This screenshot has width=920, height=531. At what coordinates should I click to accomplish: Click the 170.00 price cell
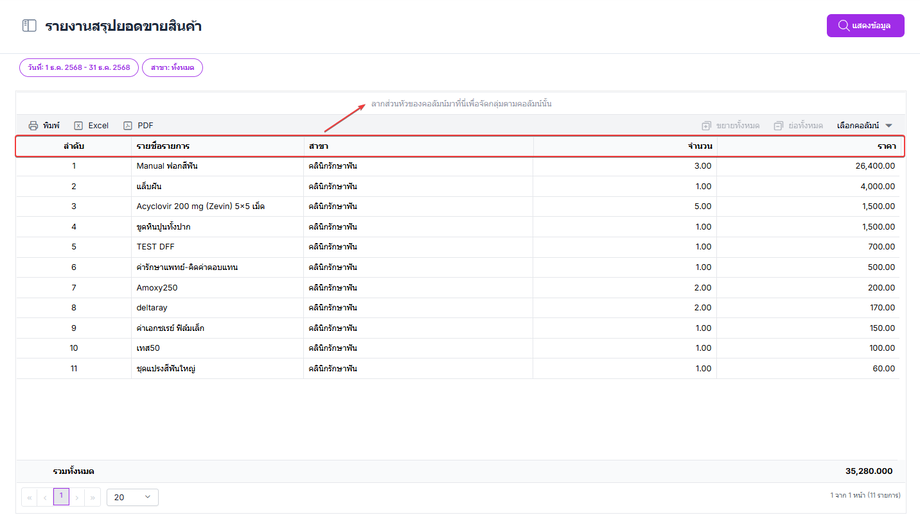[x=882, y=307]
